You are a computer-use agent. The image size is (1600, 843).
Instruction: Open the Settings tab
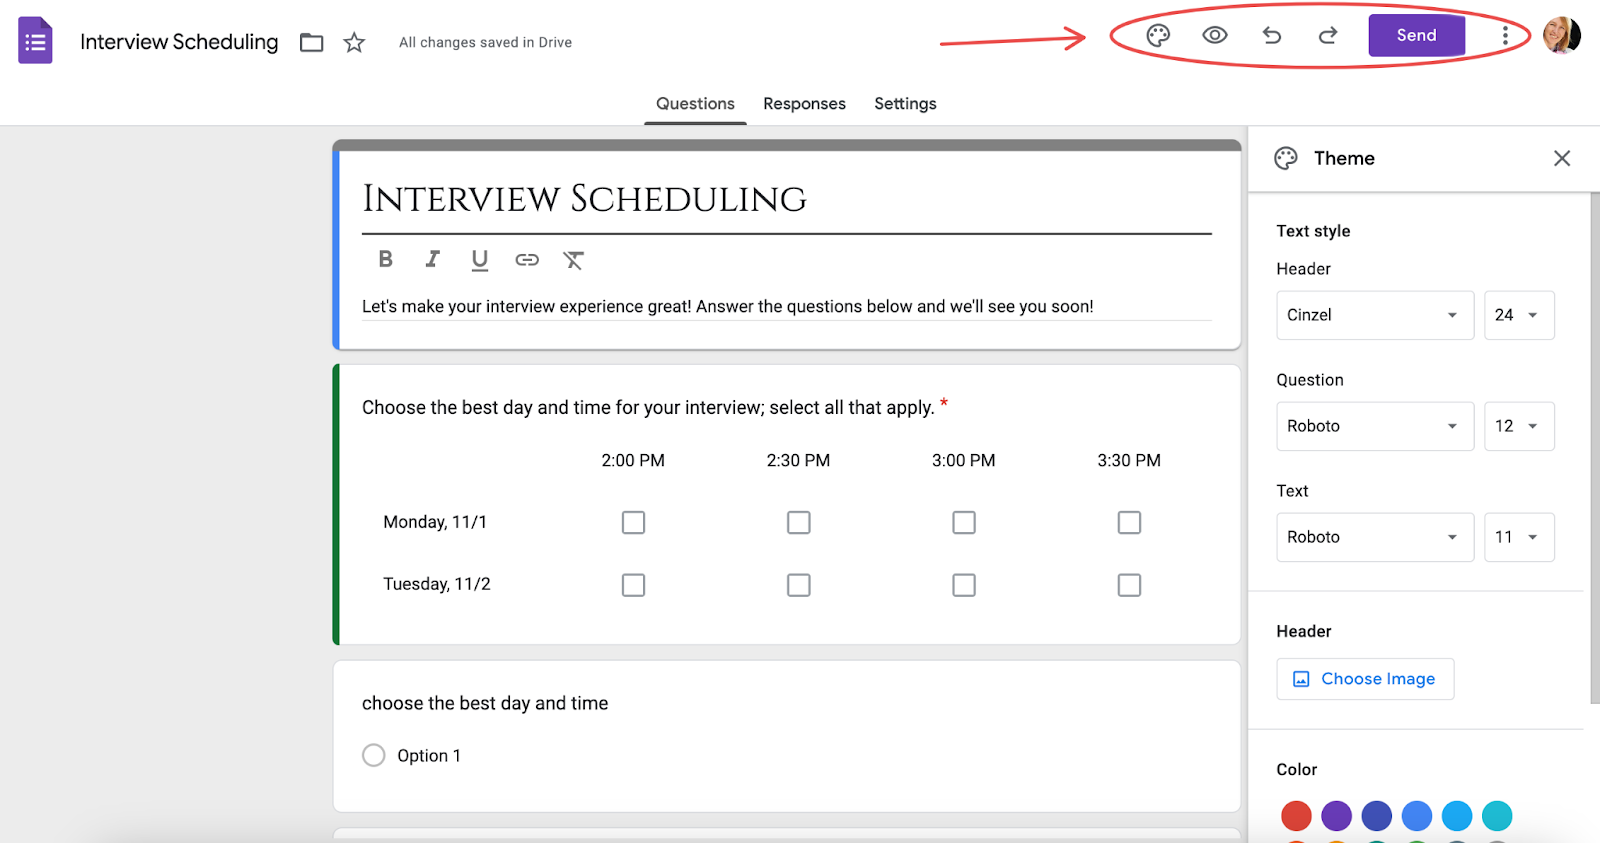click(x=905, y=103)
